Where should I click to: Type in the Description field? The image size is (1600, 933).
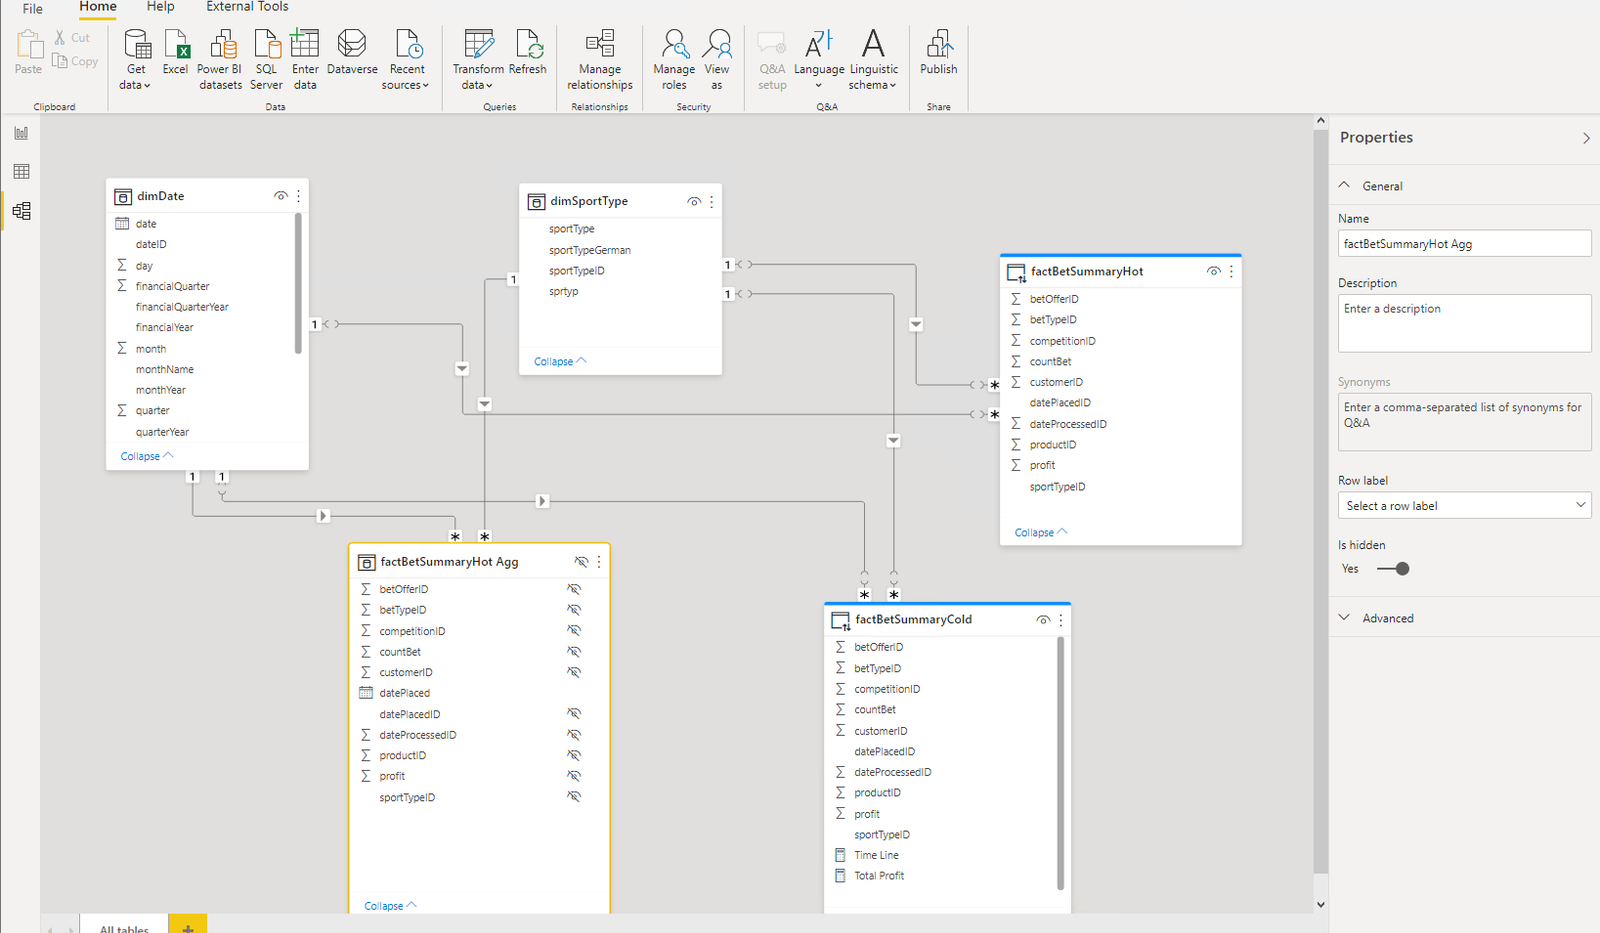[1463, 323]
